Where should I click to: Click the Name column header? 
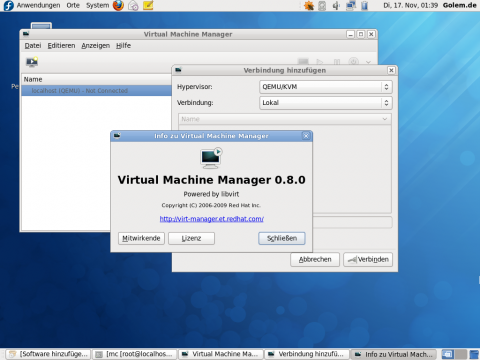pos(97,79)
